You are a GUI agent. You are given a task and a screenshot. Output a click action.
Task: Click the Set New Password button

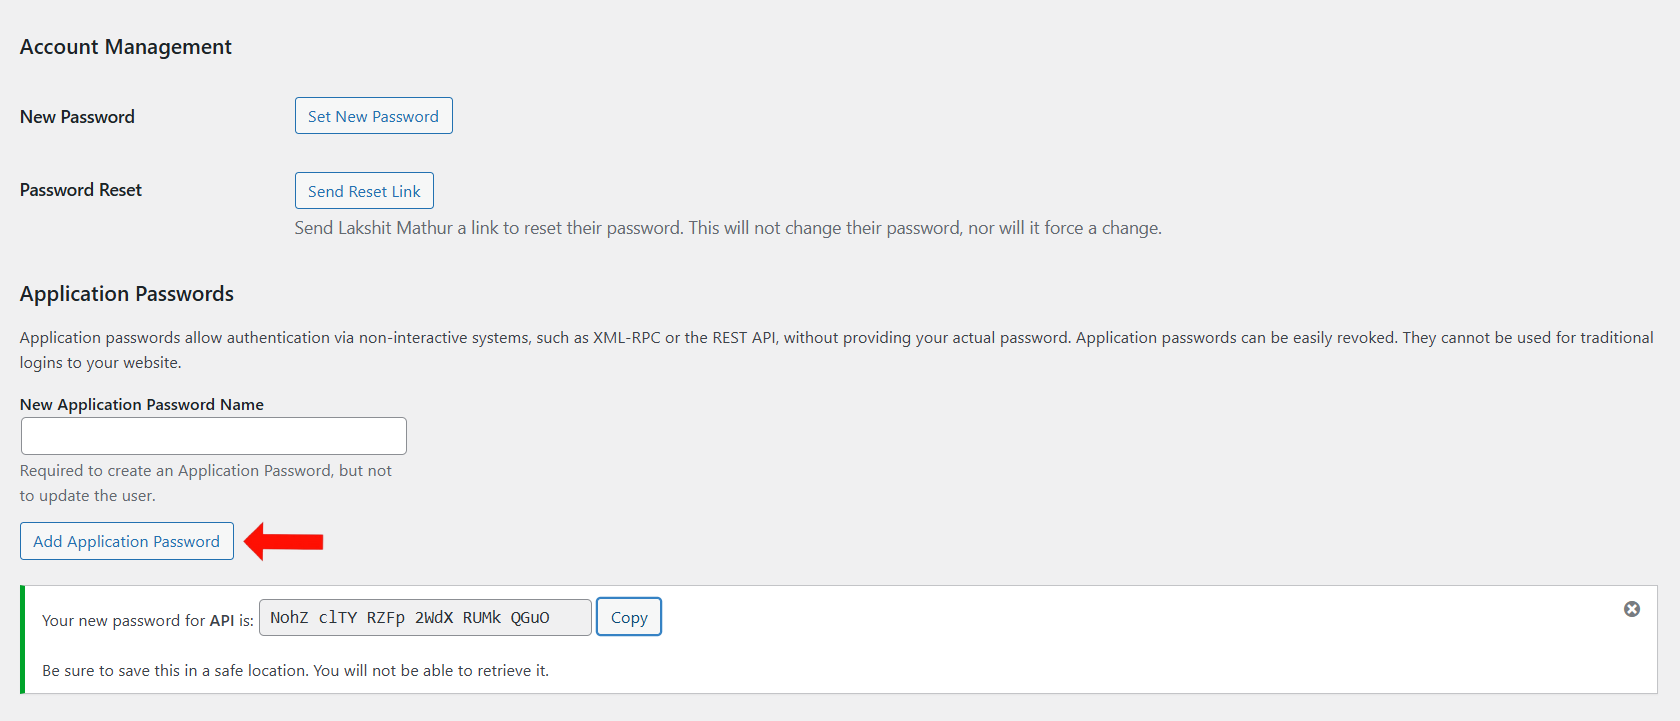point(373,116)
